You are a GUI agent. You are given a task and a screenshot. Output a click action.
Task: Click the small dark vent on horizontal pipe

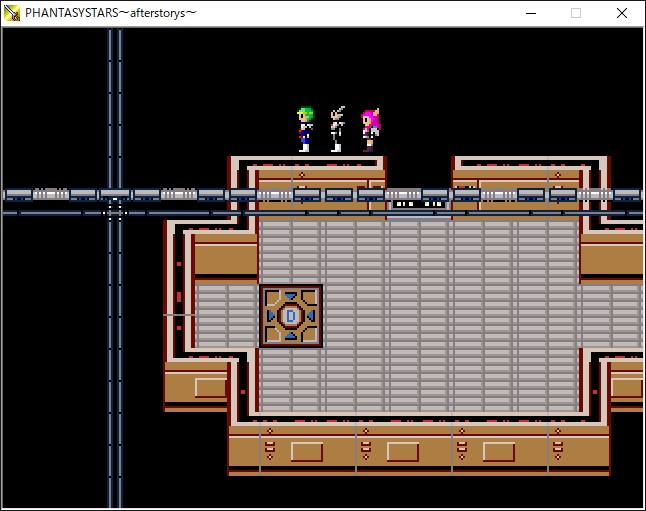click(418, 204)
